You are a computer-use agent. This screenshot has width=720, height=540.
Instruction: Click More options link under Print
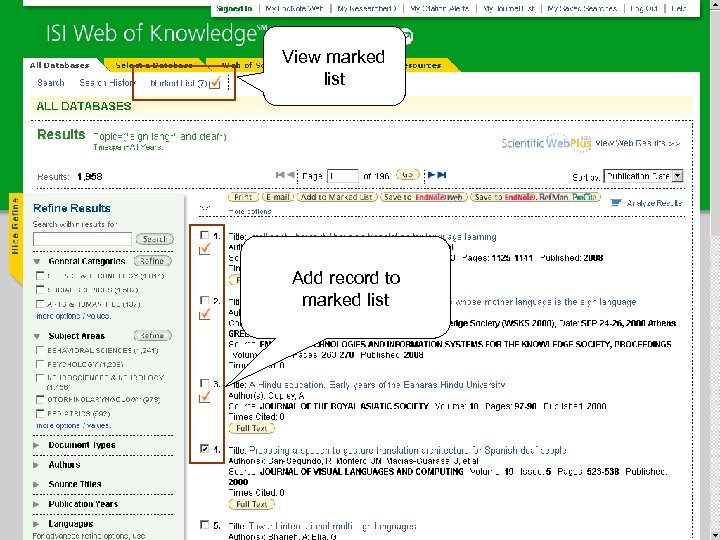(250, 212)
